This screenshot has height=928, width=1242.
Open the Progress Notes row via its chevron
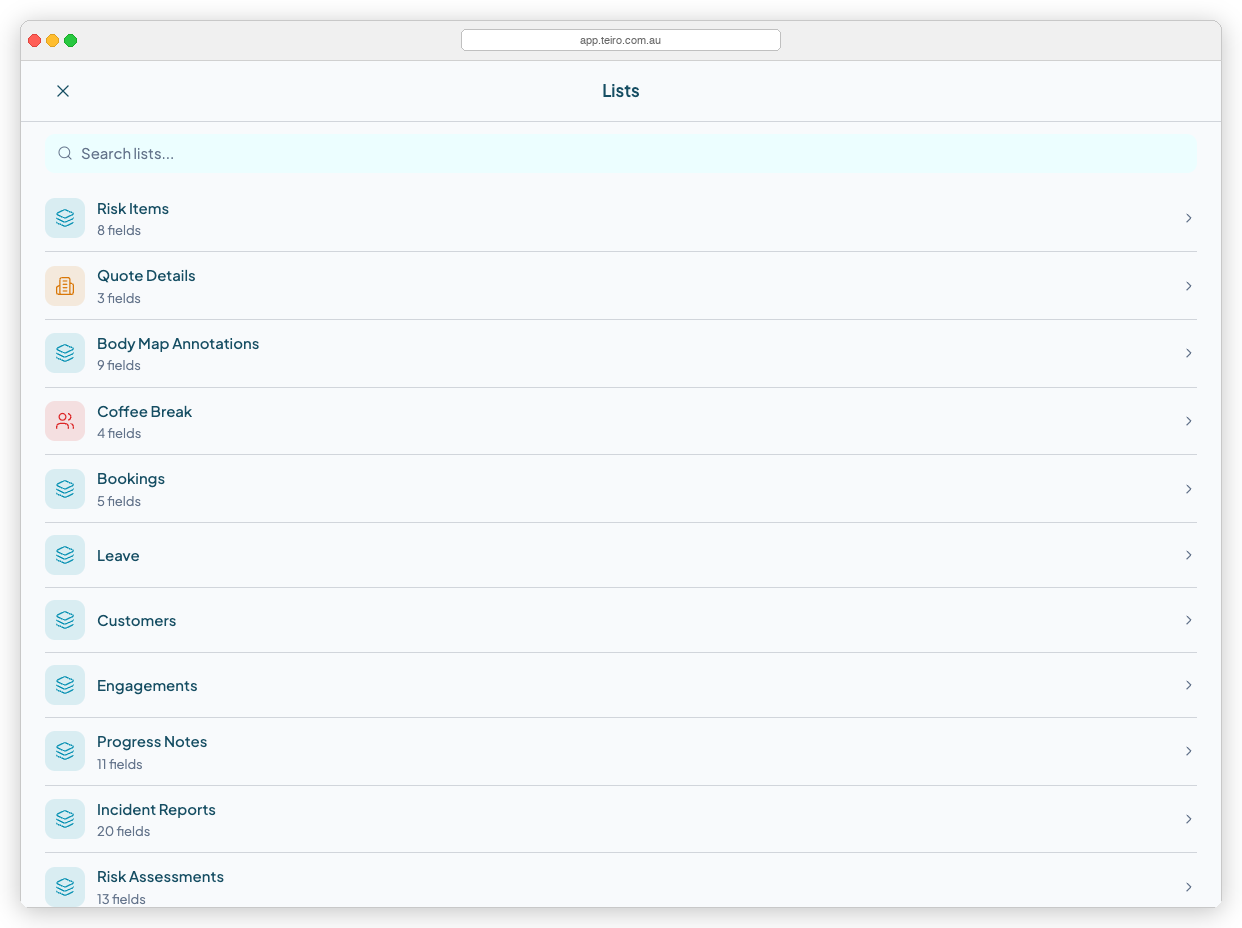(1189, 751)
